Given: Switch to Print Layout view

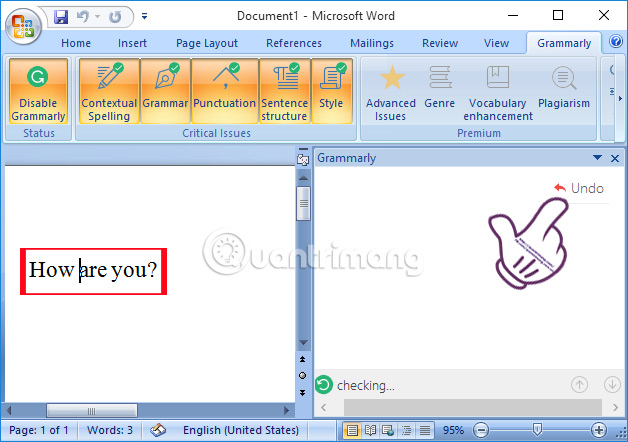Looking at the screenshot, I should click(x=352, y=430).
